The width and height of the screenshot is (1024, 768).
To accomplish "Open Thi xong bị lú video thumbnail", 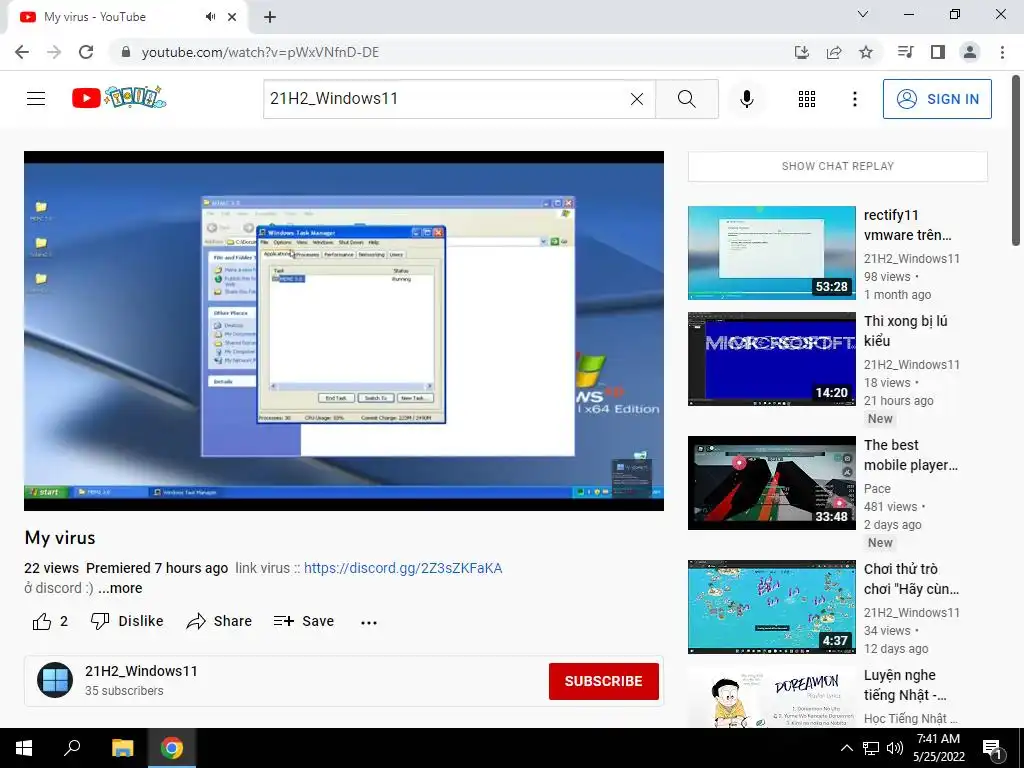I will 771,359.
